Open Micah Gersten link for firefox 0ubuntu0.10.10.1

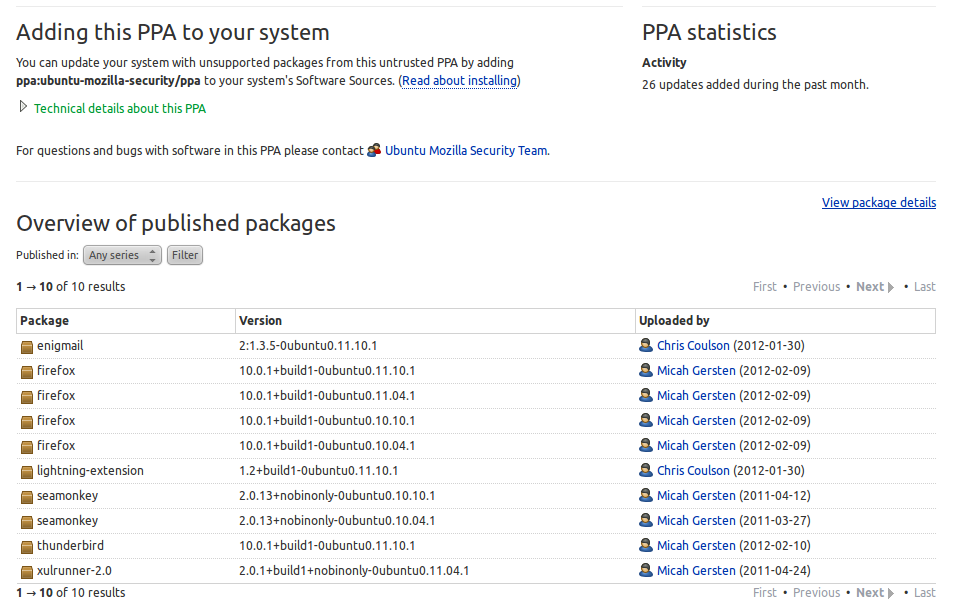tap(696, 421)
